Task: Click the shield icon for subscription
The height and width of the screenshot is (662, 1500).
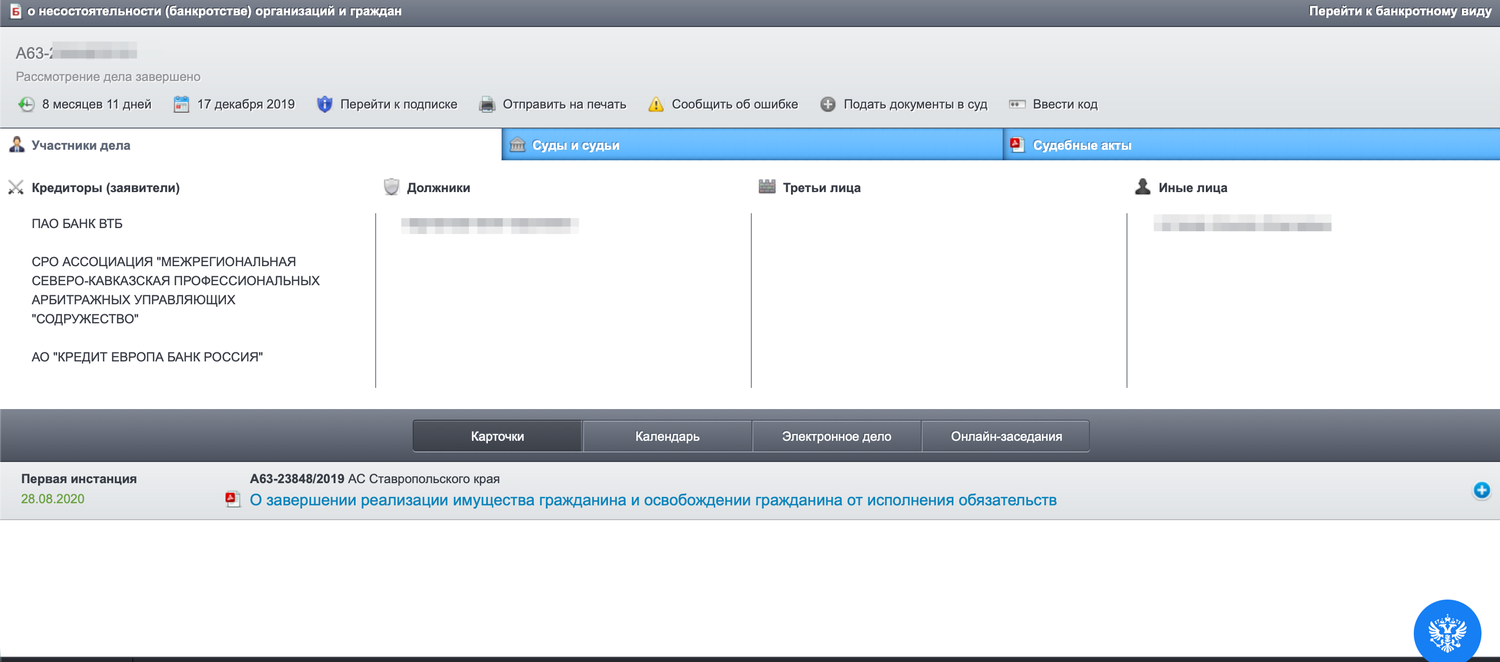Action: [324, 104]
